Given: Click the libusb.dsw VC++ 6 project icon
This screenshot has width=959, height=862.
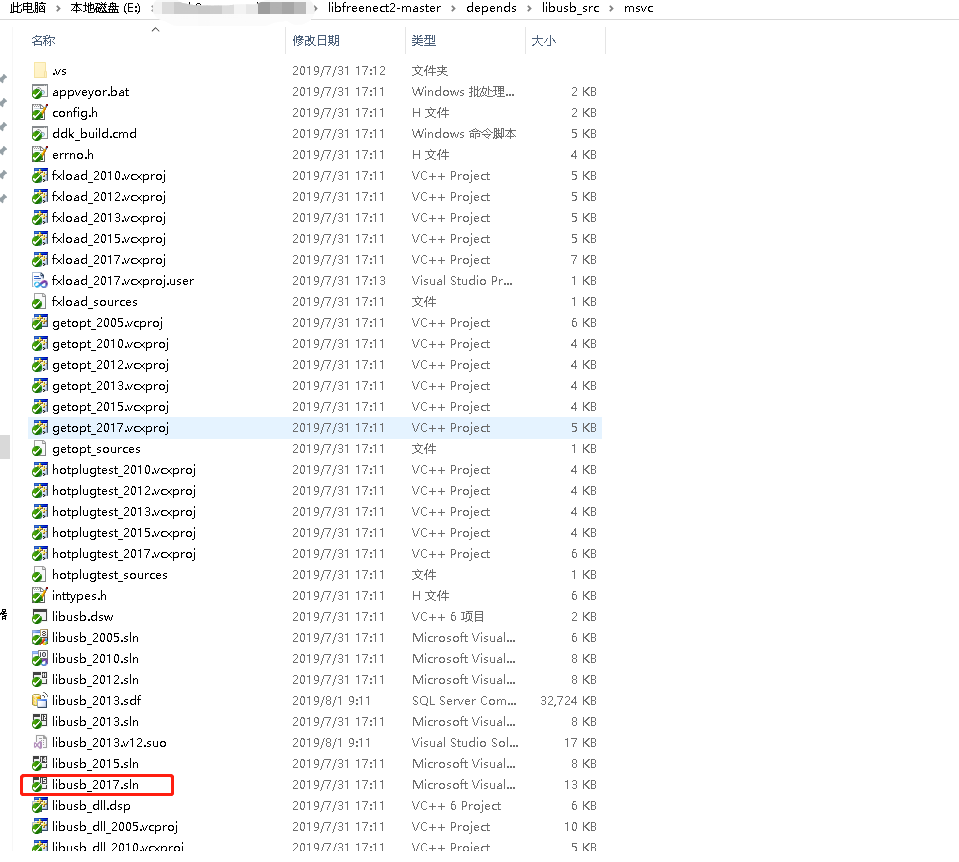Looking at the screenshot, I should point(40,616).
